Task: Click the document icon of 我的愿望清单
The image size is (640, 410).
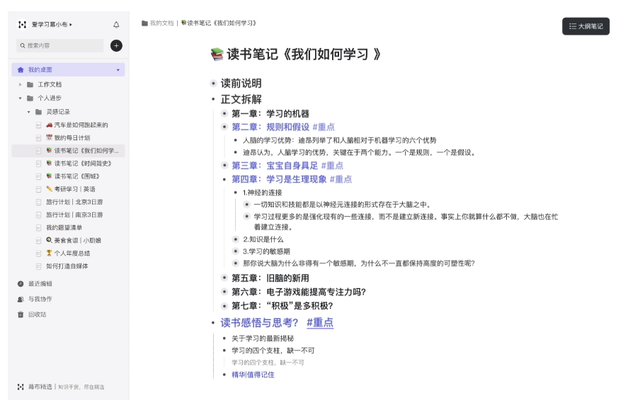Action: click(x=39, y=228)
